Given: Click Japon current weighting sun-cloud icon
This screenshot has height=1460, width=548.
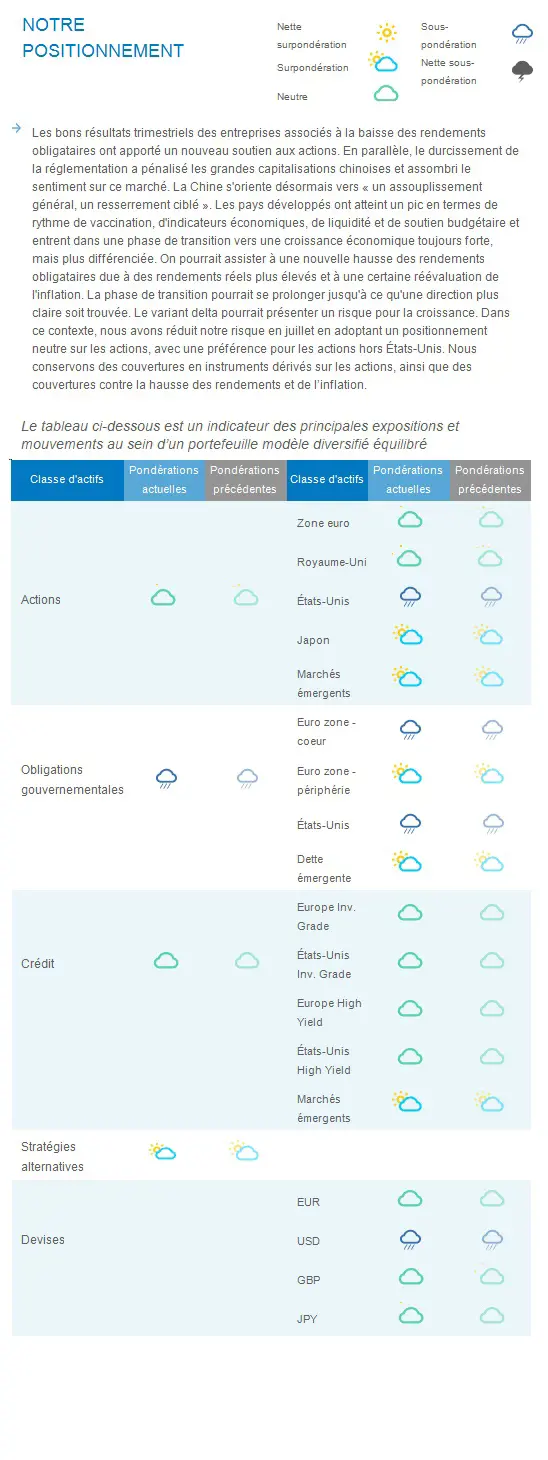Looking at the screenshot, I should coord(408,635).
